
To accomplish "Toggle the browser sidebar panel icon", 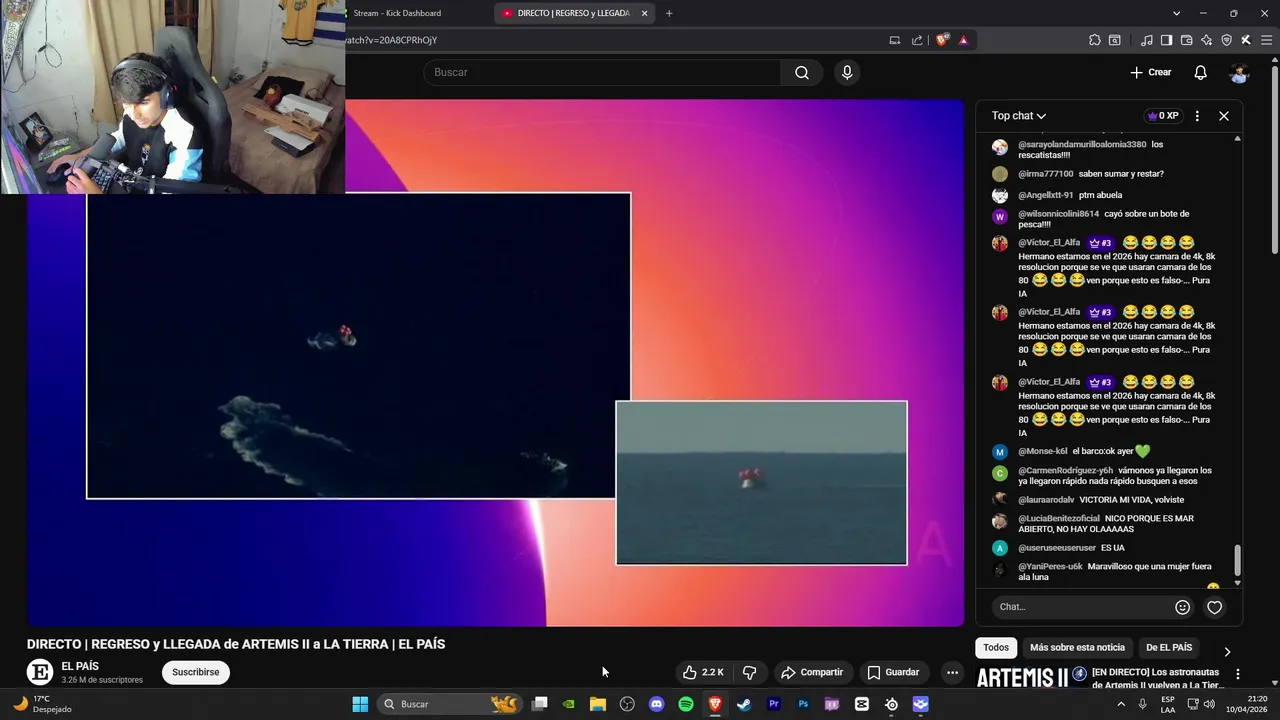I will [1166, 40].
